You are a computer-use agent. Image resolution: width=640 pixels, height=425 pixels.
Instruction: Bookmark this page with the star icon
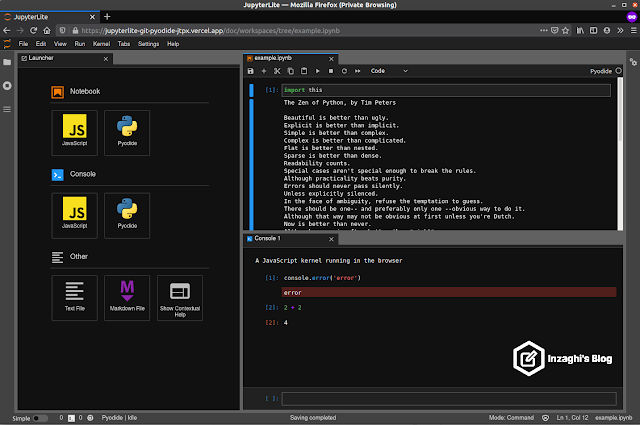click(565, 30)
